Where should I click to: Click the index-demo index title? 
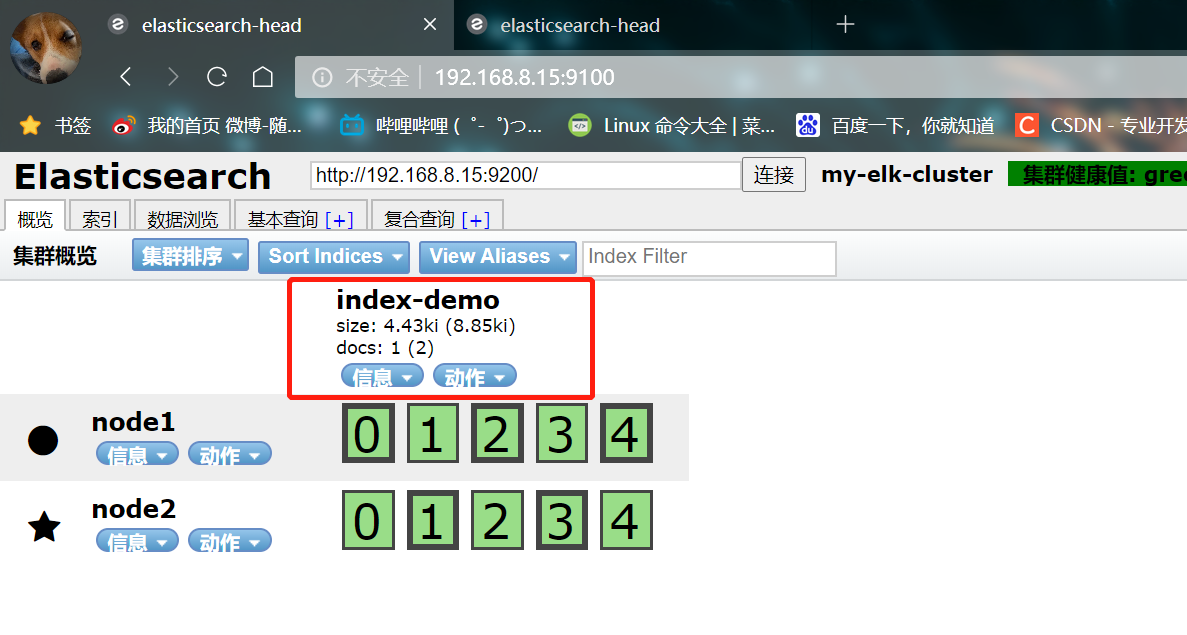coord(418,300)
